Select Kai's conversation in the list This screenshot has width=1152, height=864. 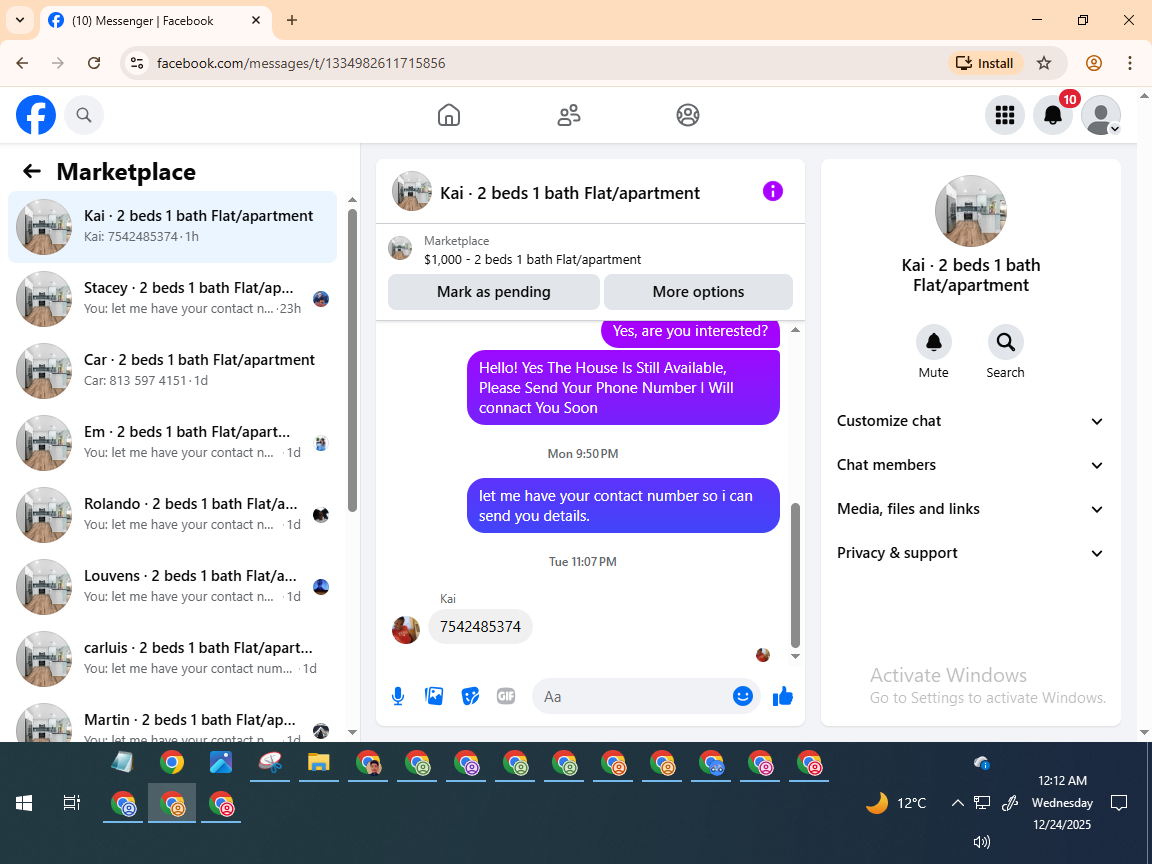click(173, 227)
